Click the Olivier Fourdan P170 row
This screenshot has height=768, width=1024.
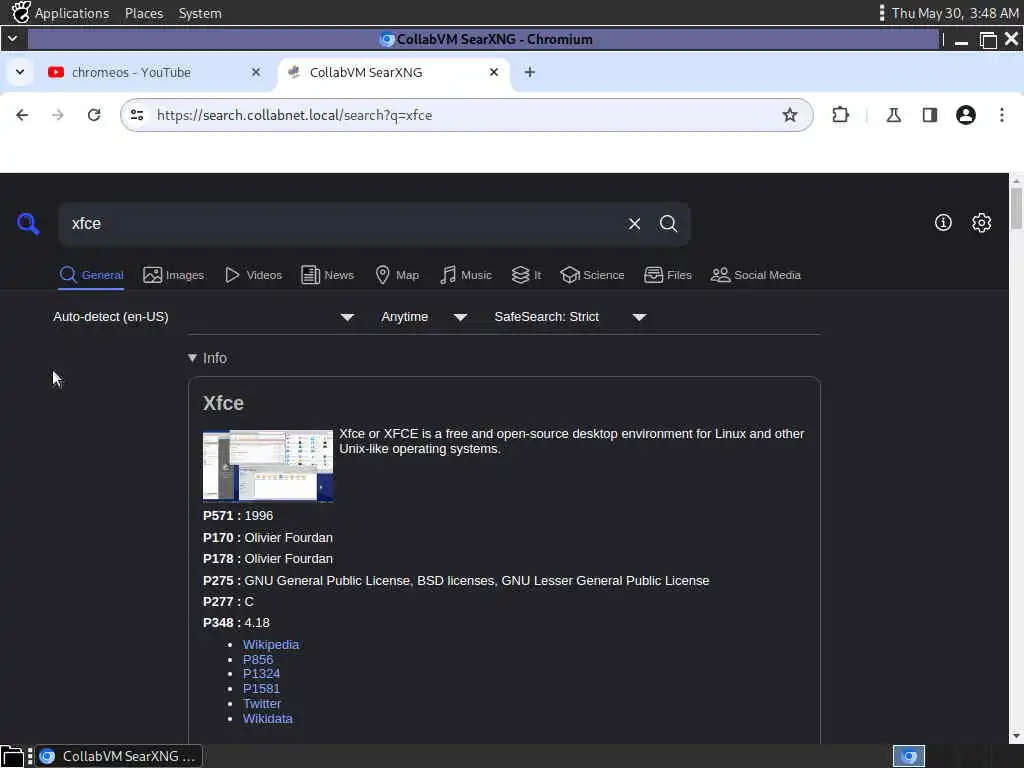(268, 537)
